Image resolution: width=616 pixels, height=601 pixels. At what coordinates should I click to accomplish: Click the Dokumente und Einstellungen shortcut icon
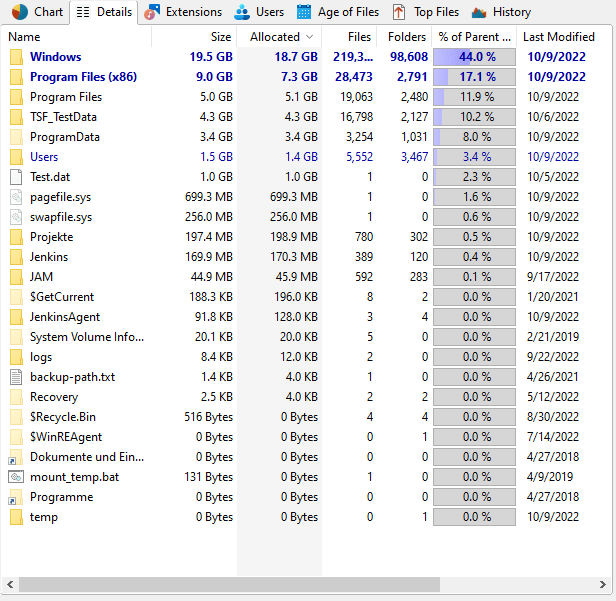pyautogui.click(x=16, y=457)
